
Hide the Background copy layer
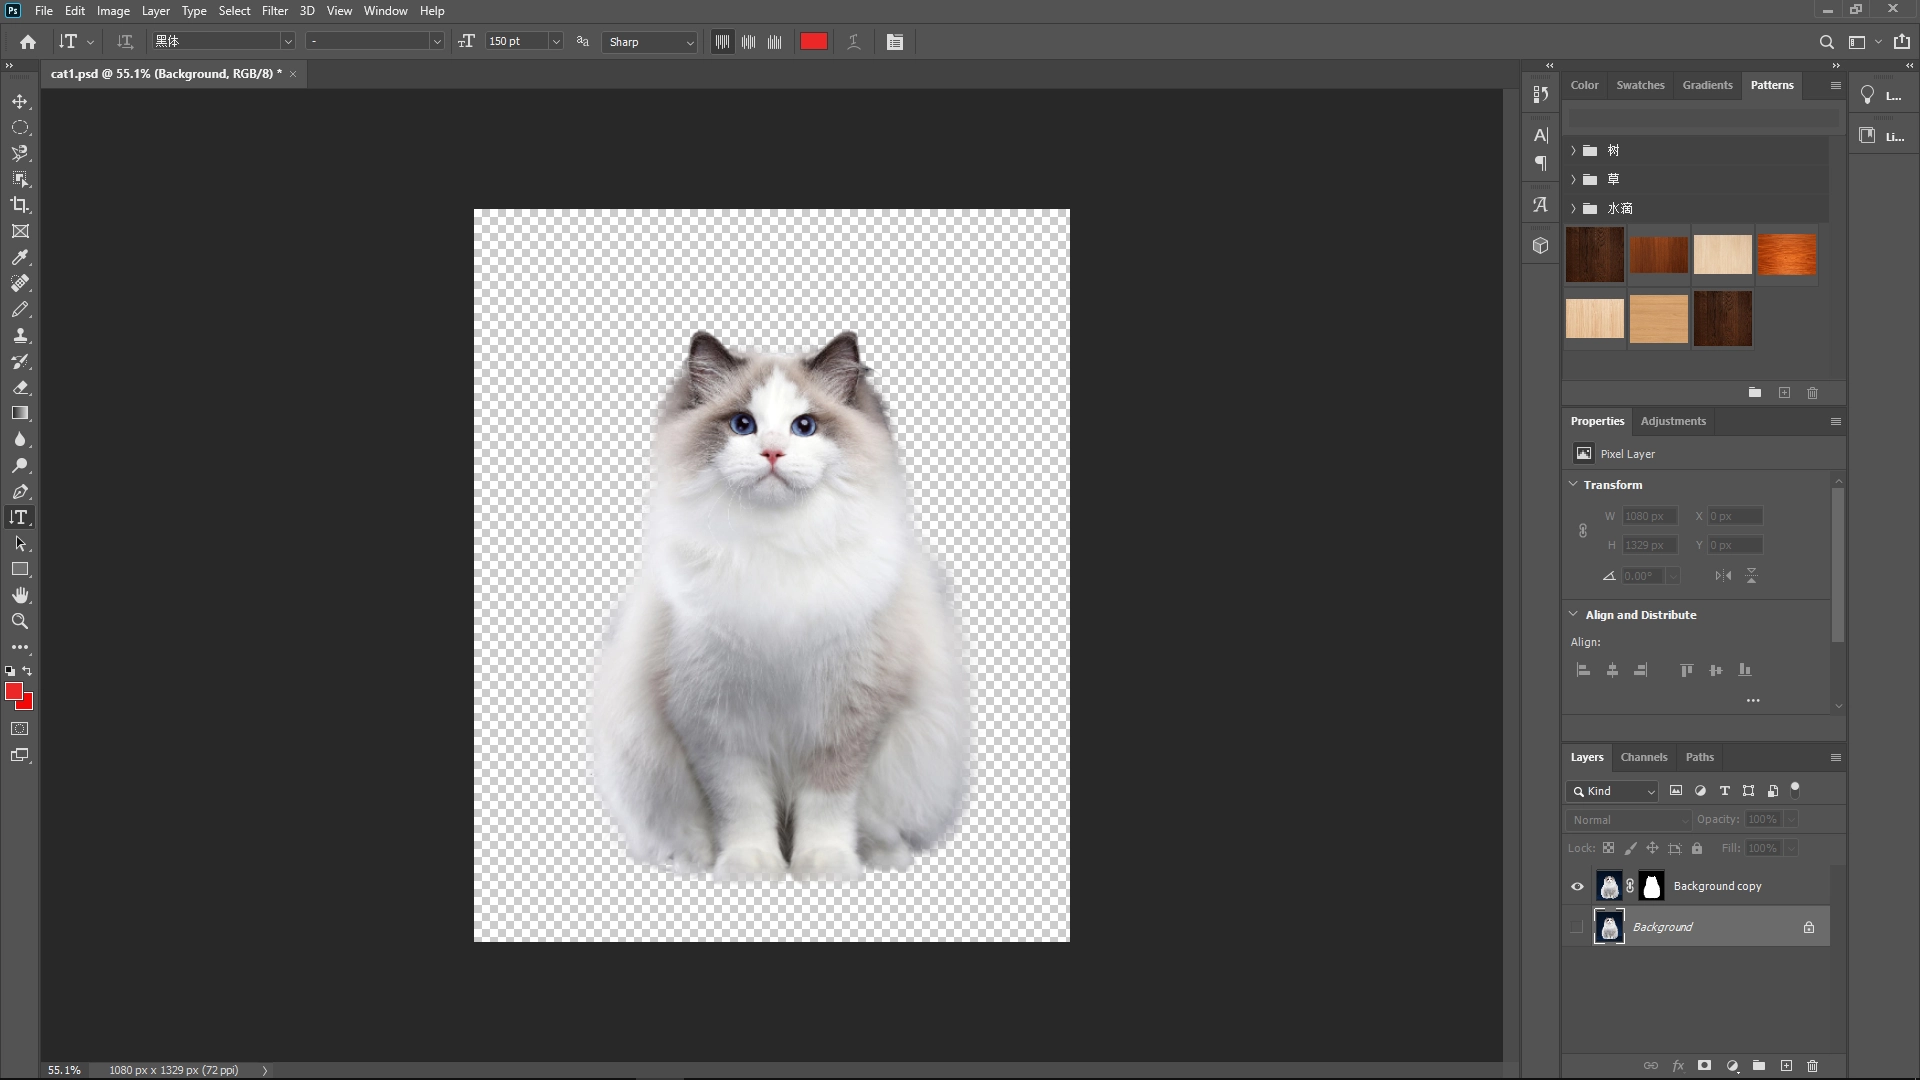point(1577,886)
